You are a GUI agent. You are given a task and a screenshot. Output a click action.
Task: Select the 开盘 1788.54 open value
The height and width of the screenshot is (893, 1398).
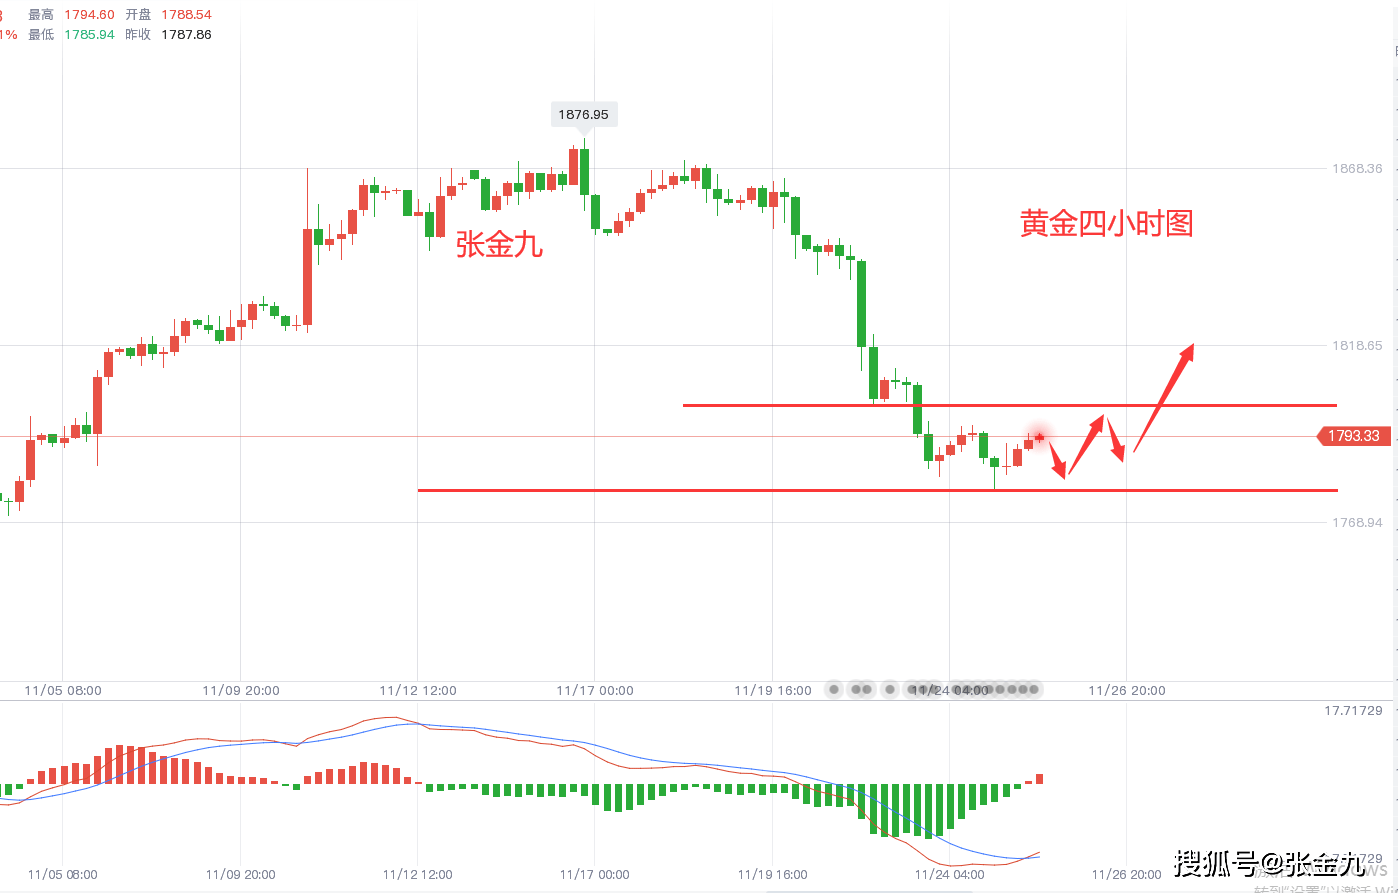coord(186,15)
